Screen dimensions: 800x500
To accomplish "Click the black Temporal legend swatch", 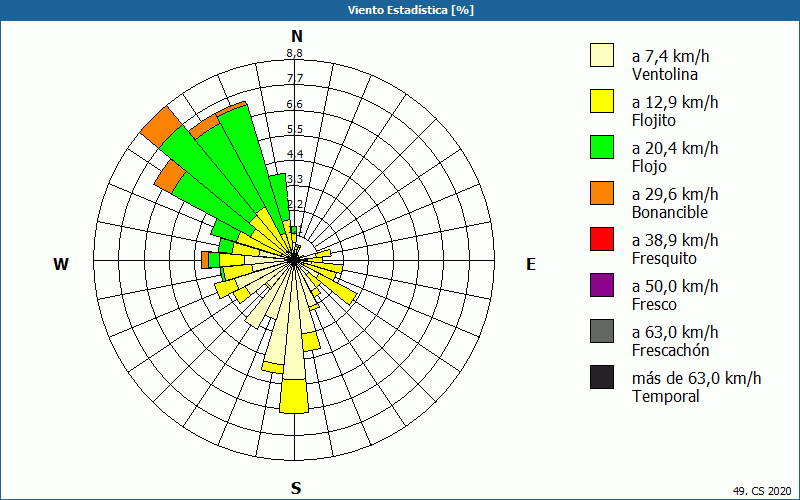I will click(x=602, y=377).
